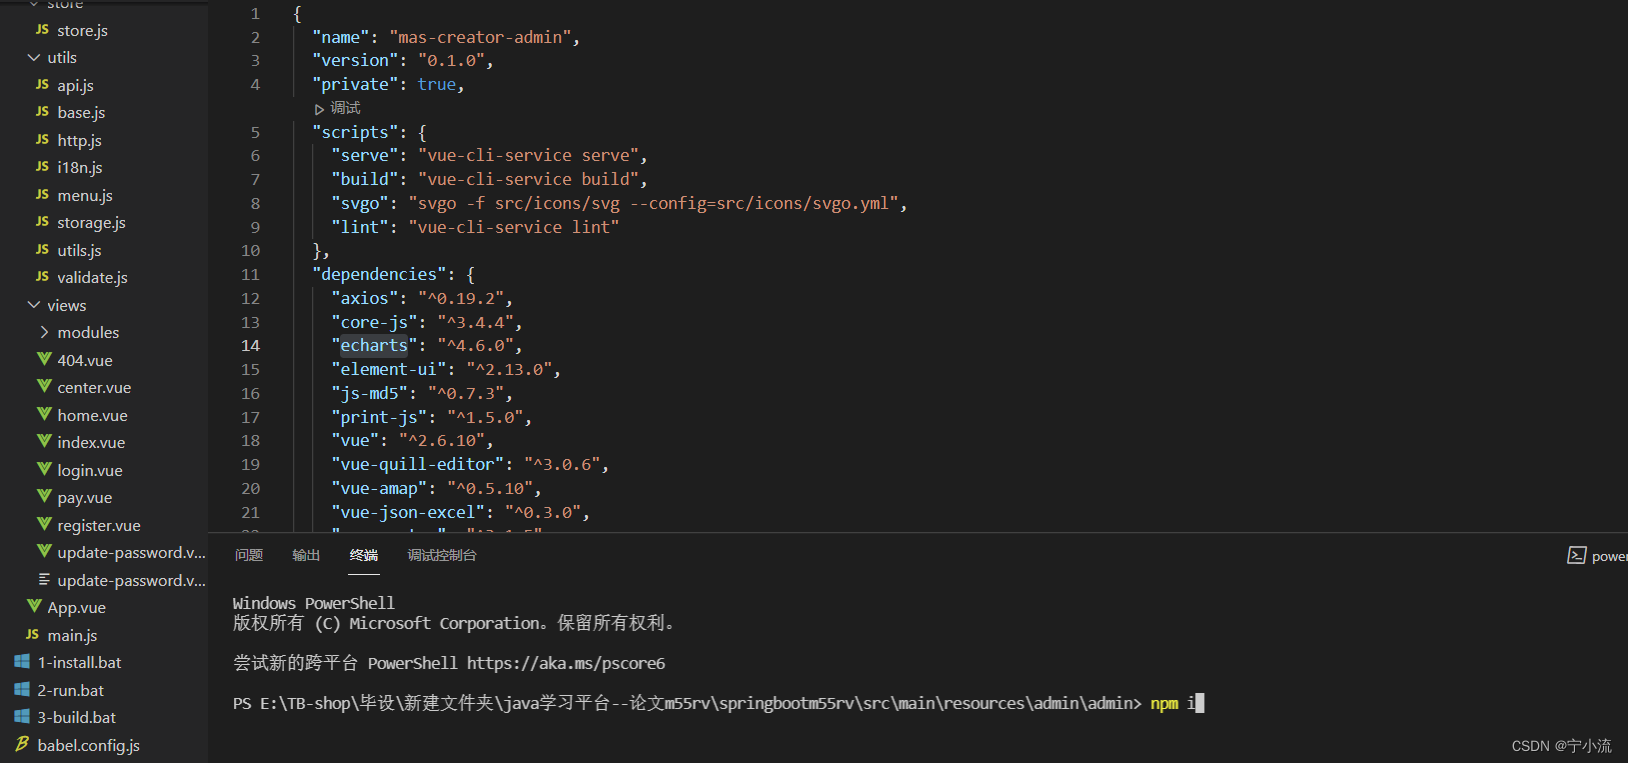
Task: Click the highlighted "echarts" dependency key
Action: pos(374,345)
